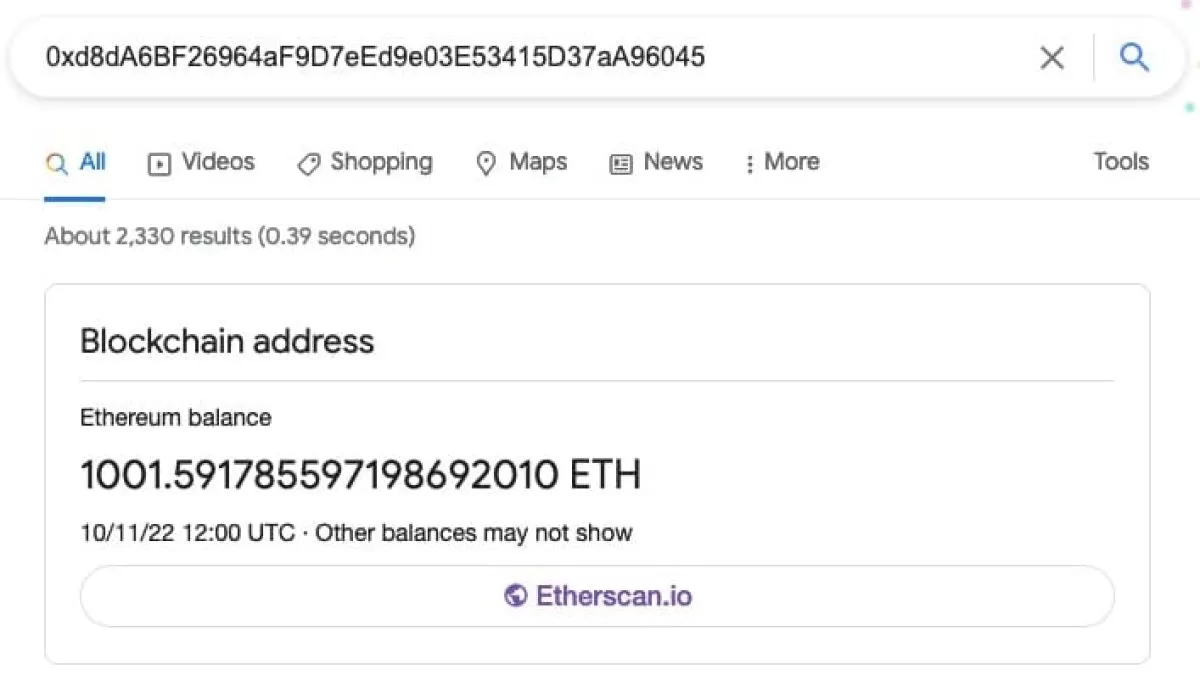
Task: Click the News newspaper icon
Action: point(621,164)
